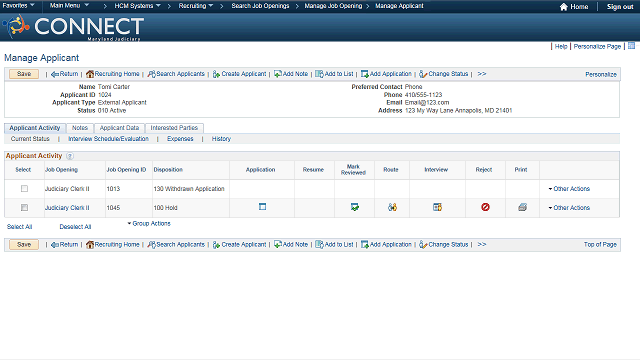Click Return in the bottom toolbar
The height and width of the screenshot is (360, 640).
click(64, 244)
